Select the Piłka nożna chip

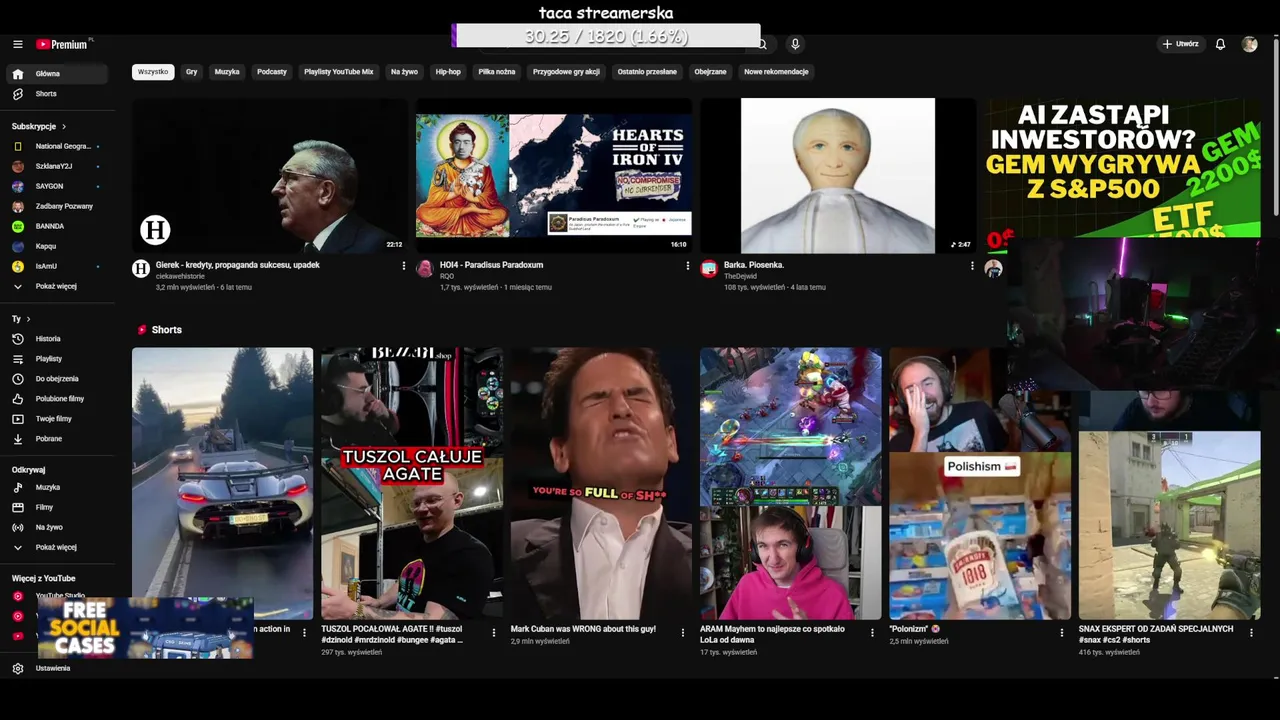(x=497, y=72)
